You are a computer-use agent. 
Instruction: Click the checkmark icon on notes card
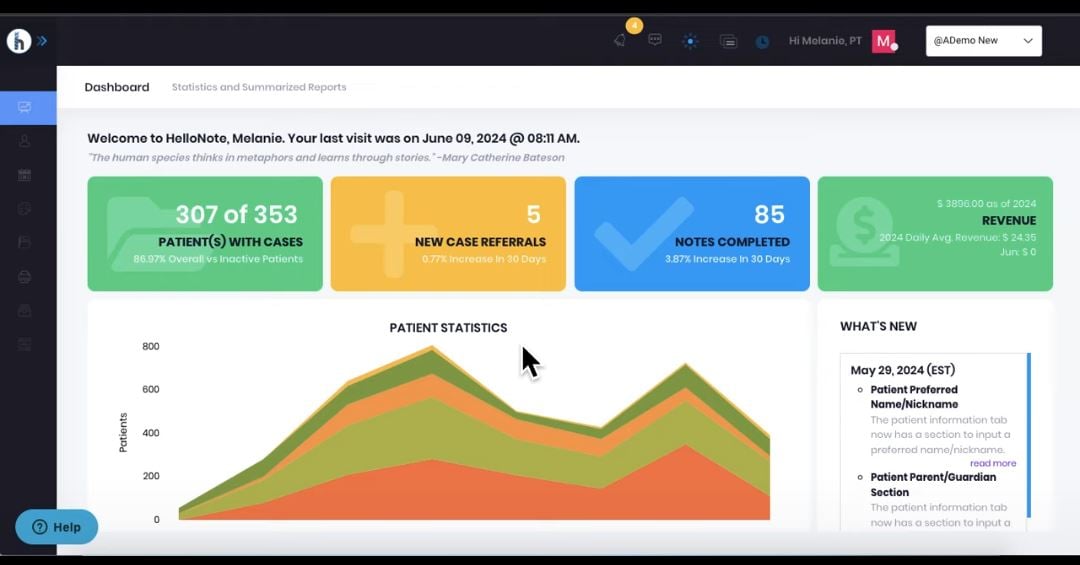643,233
